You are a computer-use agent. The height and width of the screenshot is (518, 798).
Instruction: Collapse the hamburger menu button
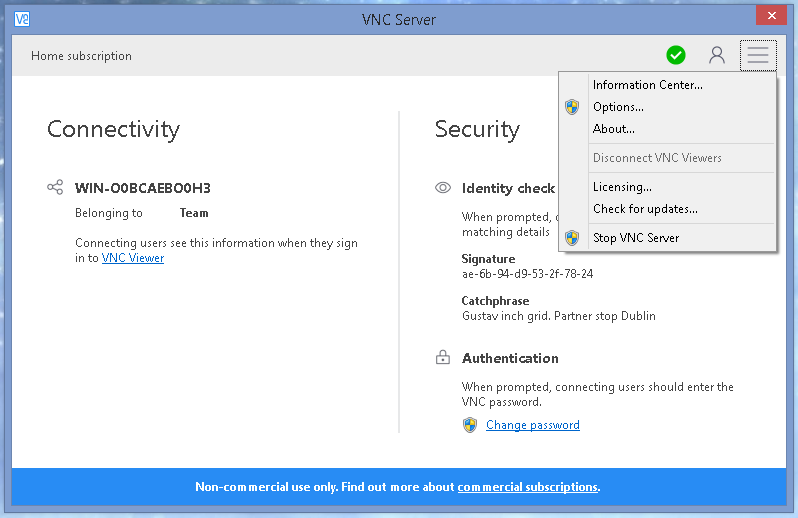[758, 55]
